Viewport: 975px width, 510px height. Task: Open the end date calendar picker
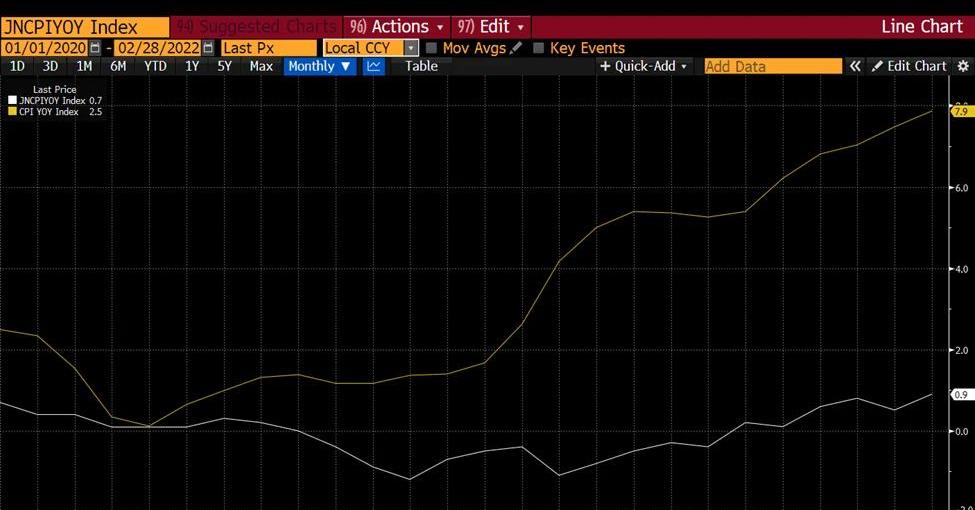(208, 48)
